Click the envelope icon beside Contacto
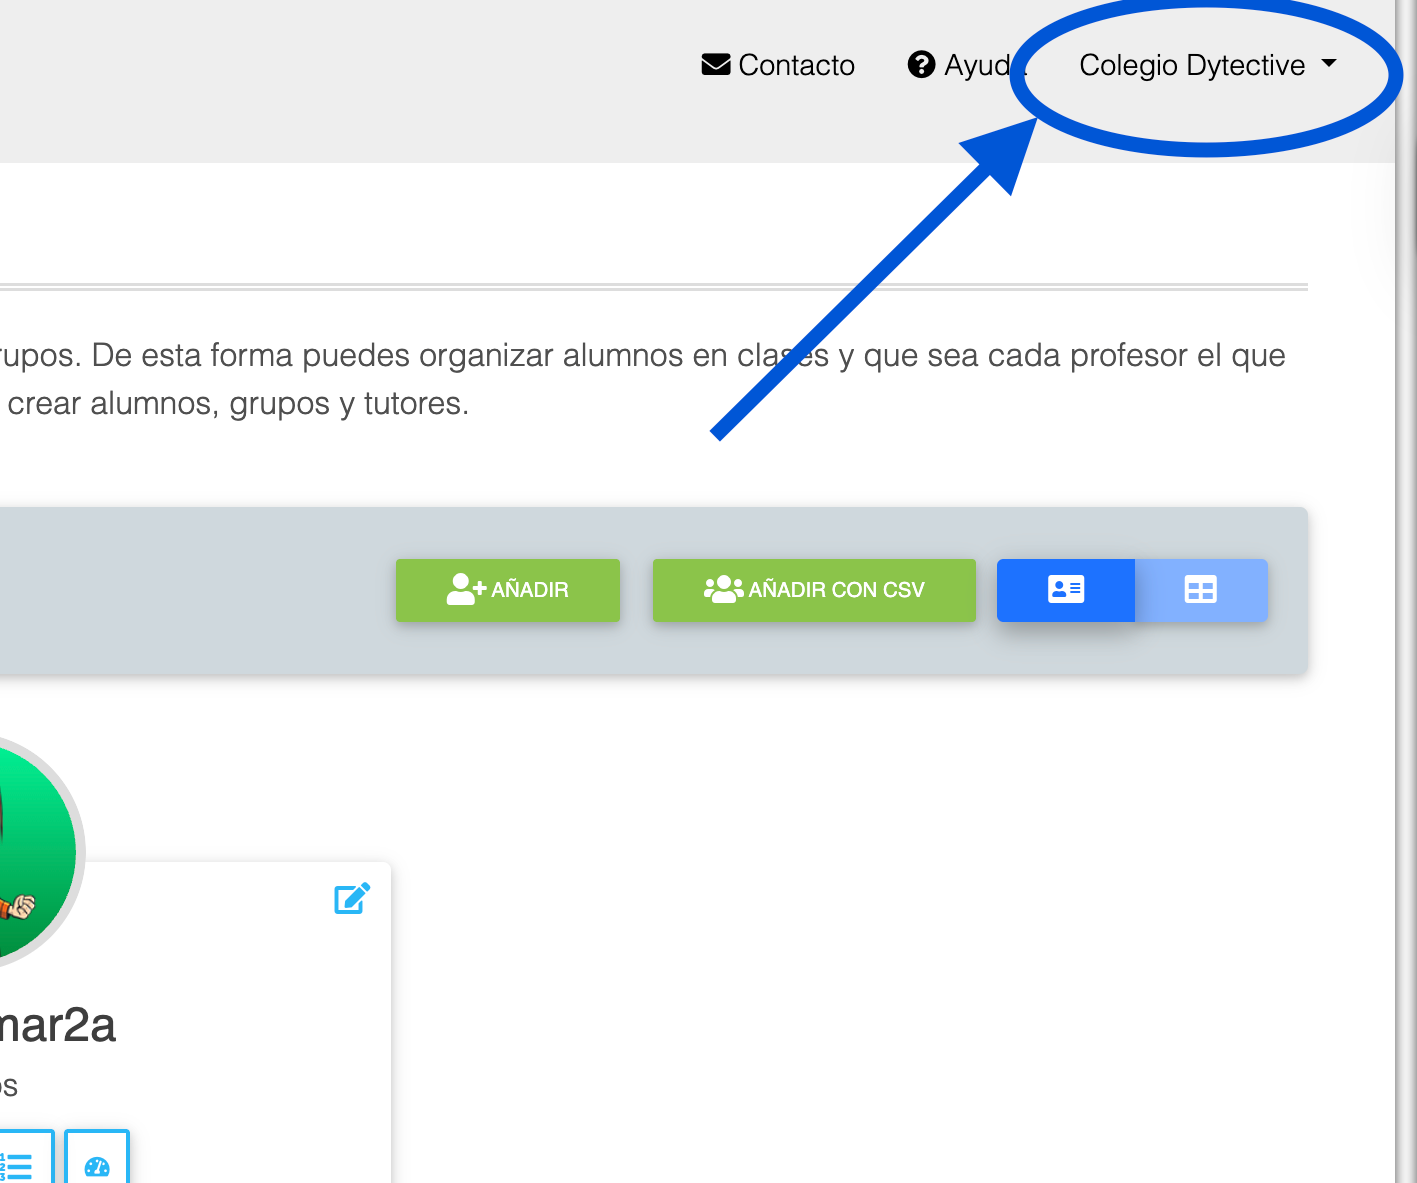The width and height of the screenshot is (1417, 1183). [716, 65]
